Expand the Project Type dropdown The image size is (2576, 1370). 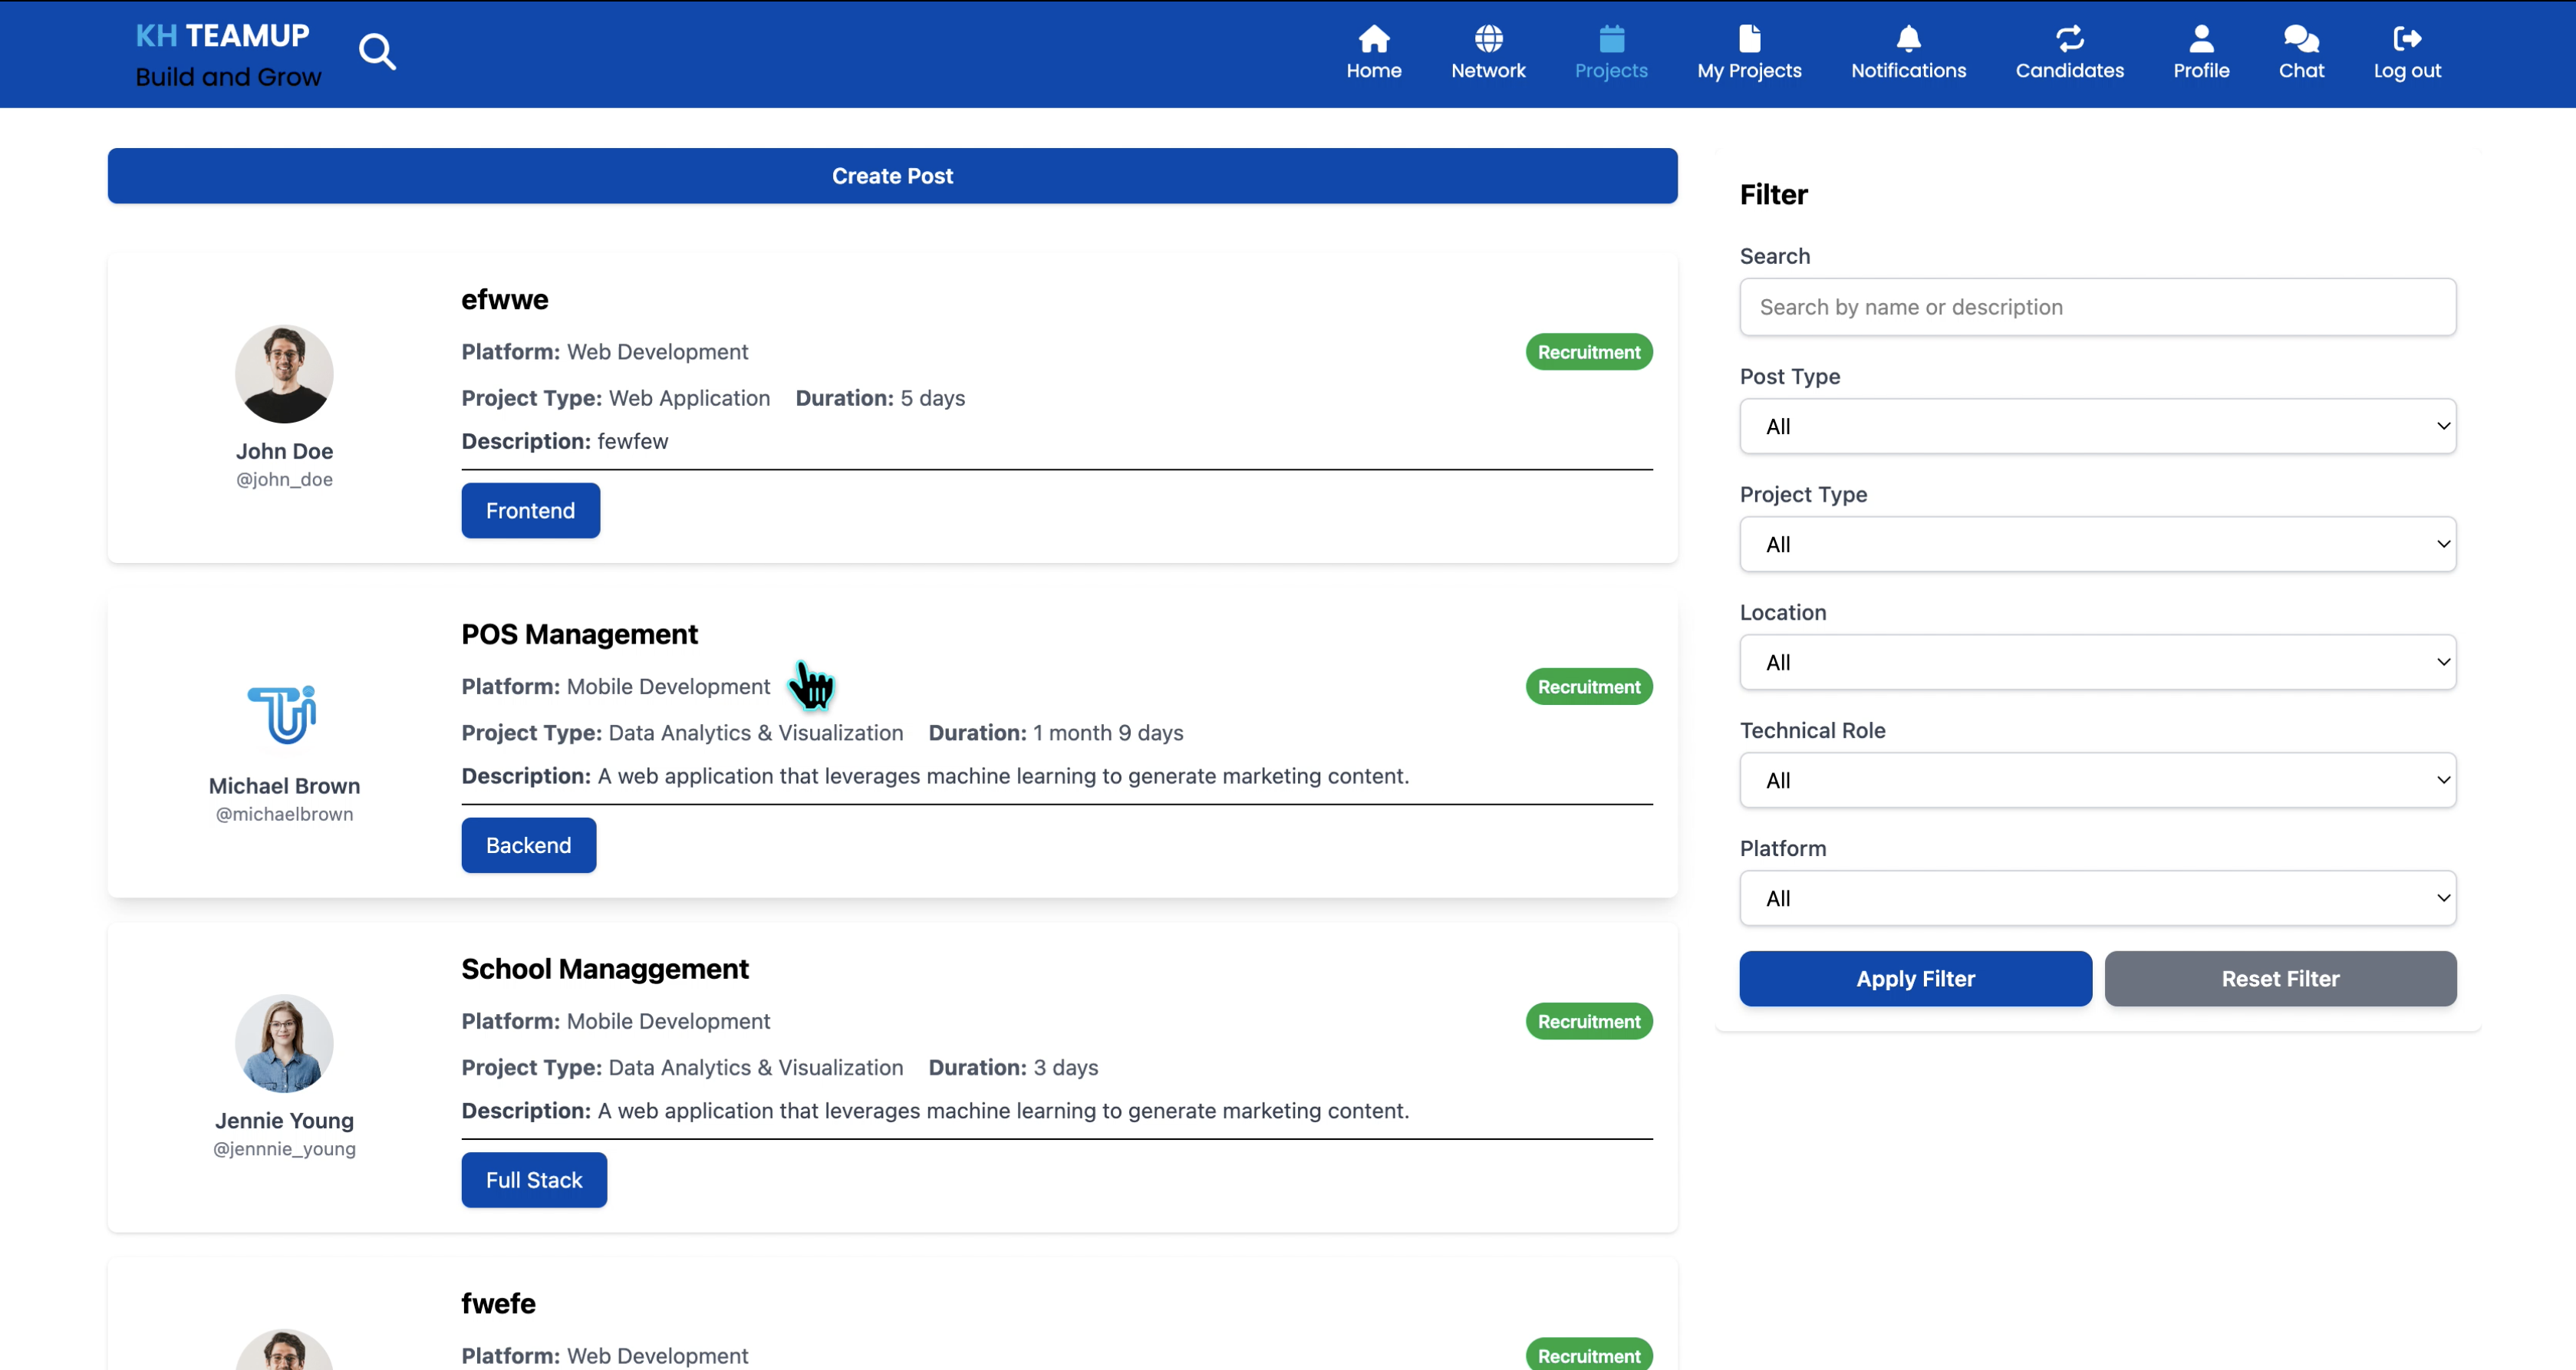[x=2097, y=544]
